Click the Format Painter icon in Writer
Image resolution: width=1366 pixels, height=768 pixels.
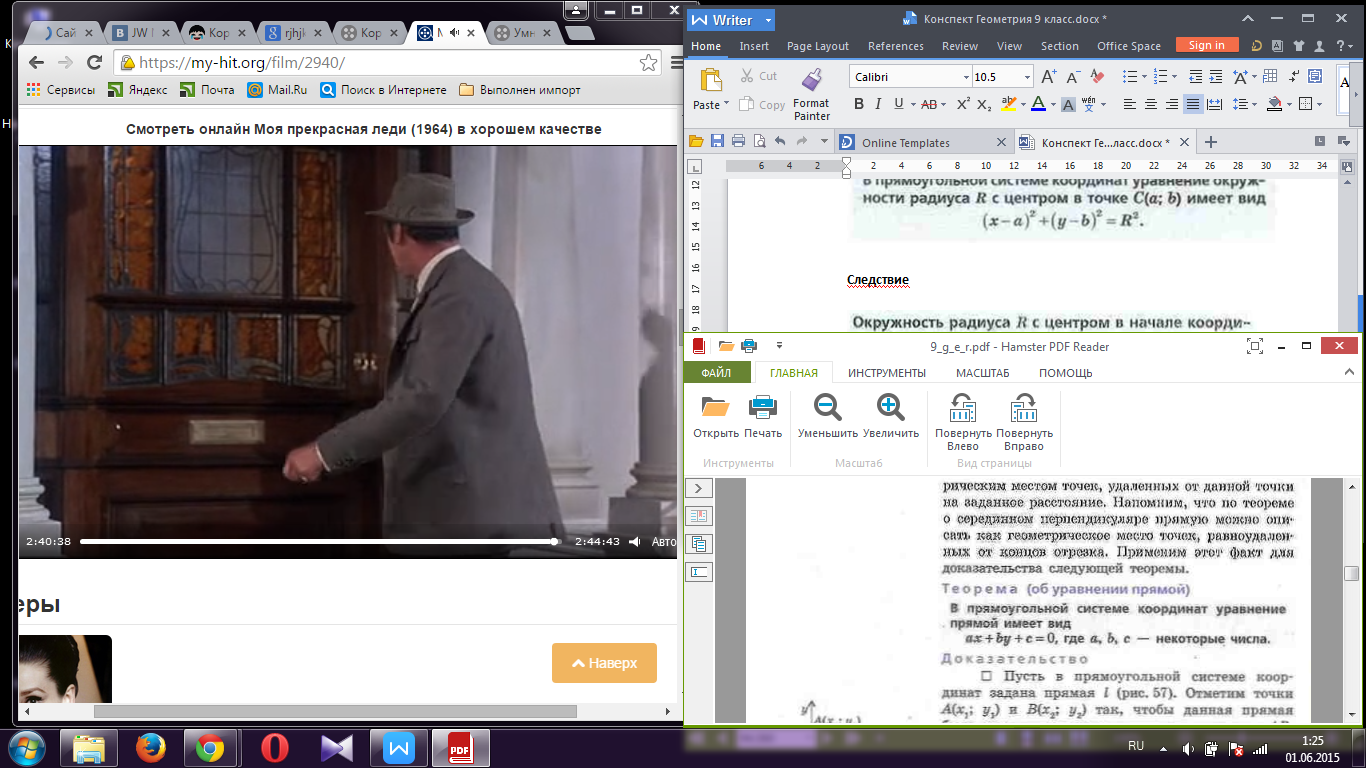pos(811,80)
